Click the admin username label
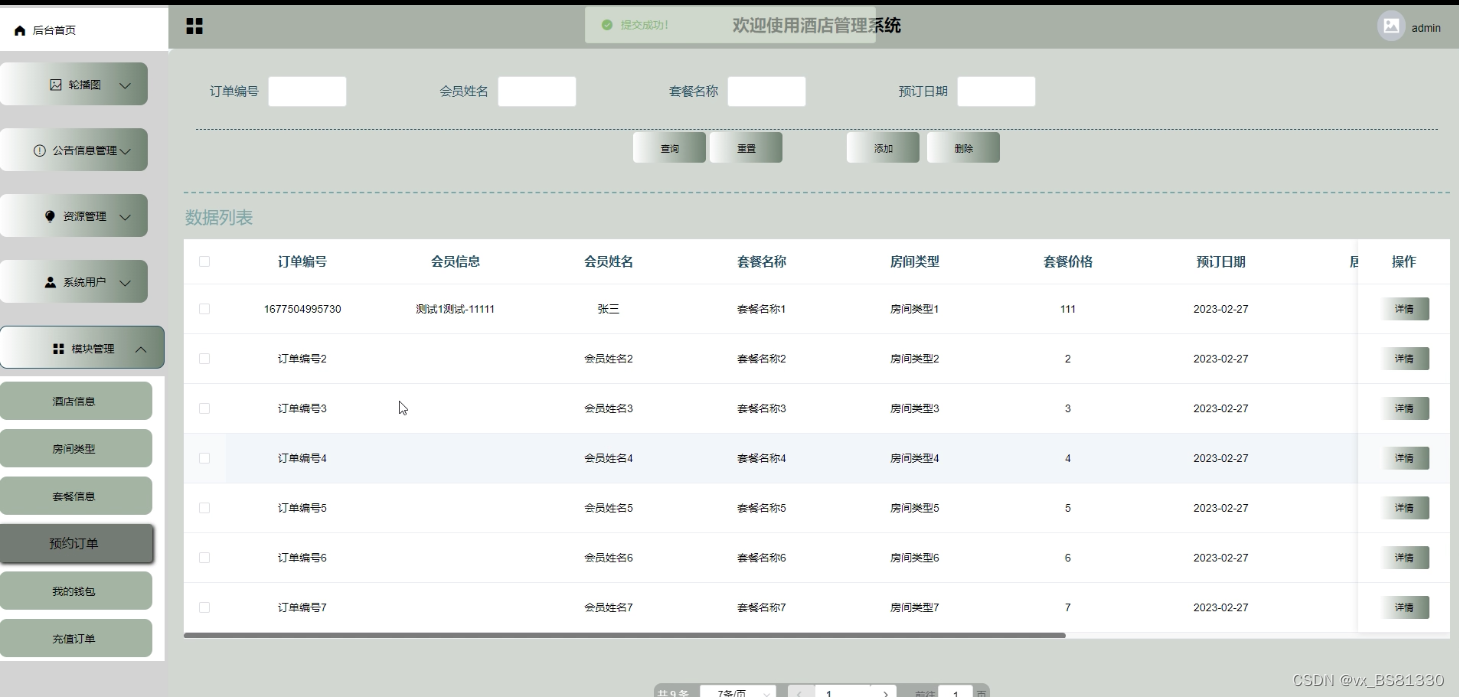Screen dimensions: 1459x697 coord(1426,28)
